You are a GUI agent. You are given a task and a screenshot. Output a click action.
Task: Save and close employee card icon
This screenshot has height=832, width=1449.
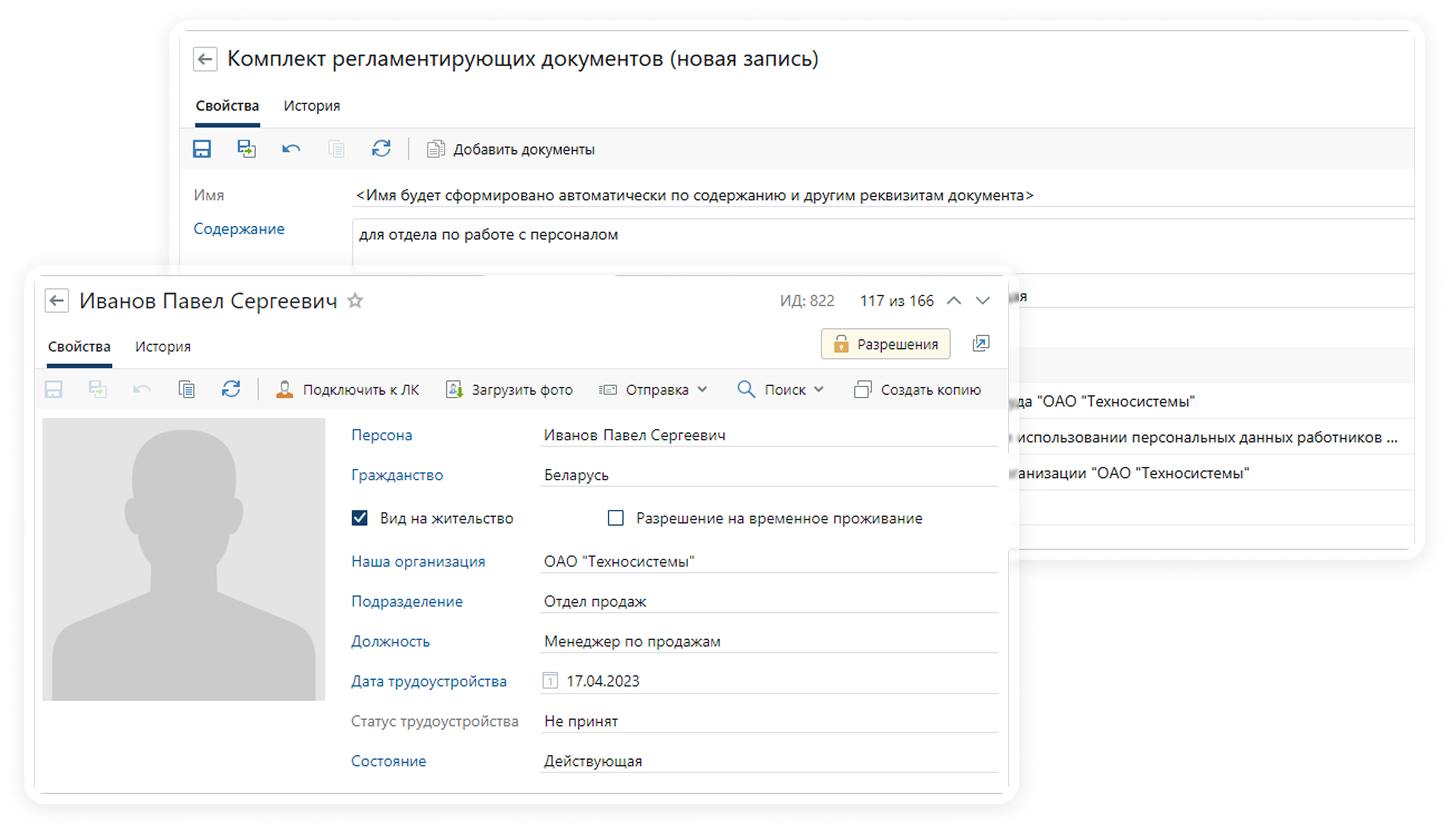pos(99,390)
